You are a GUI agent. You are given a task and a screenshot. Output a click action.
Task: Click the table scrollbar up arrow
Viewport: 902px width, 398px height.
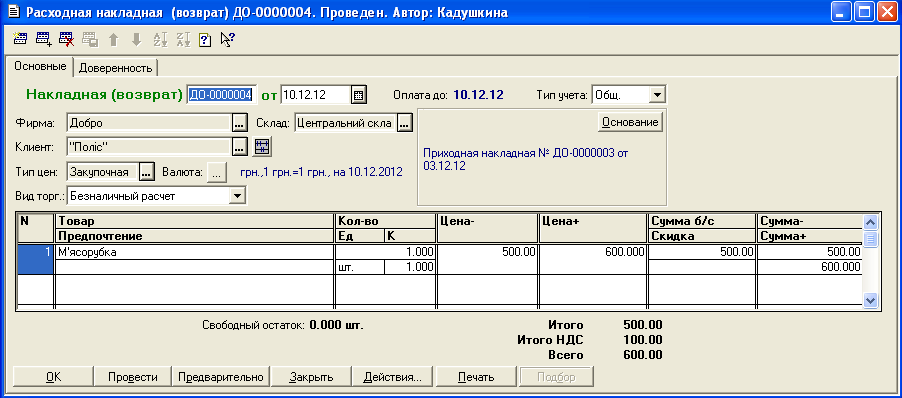[x=869, y=222]
